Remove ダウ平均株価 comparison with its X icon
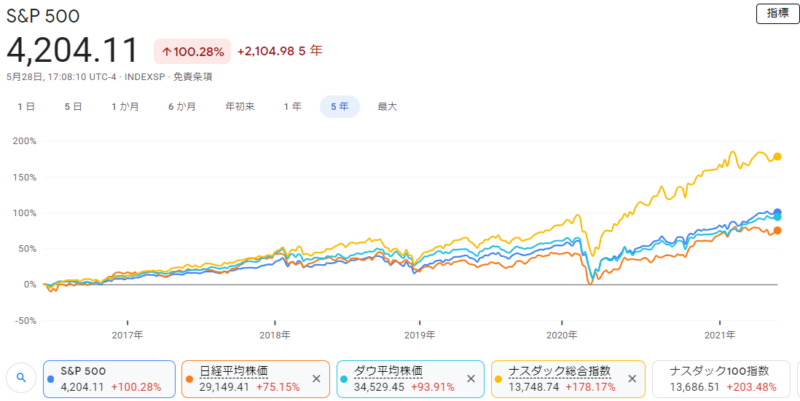The height and width of the screenshot is (401, 800). (471, 379)
